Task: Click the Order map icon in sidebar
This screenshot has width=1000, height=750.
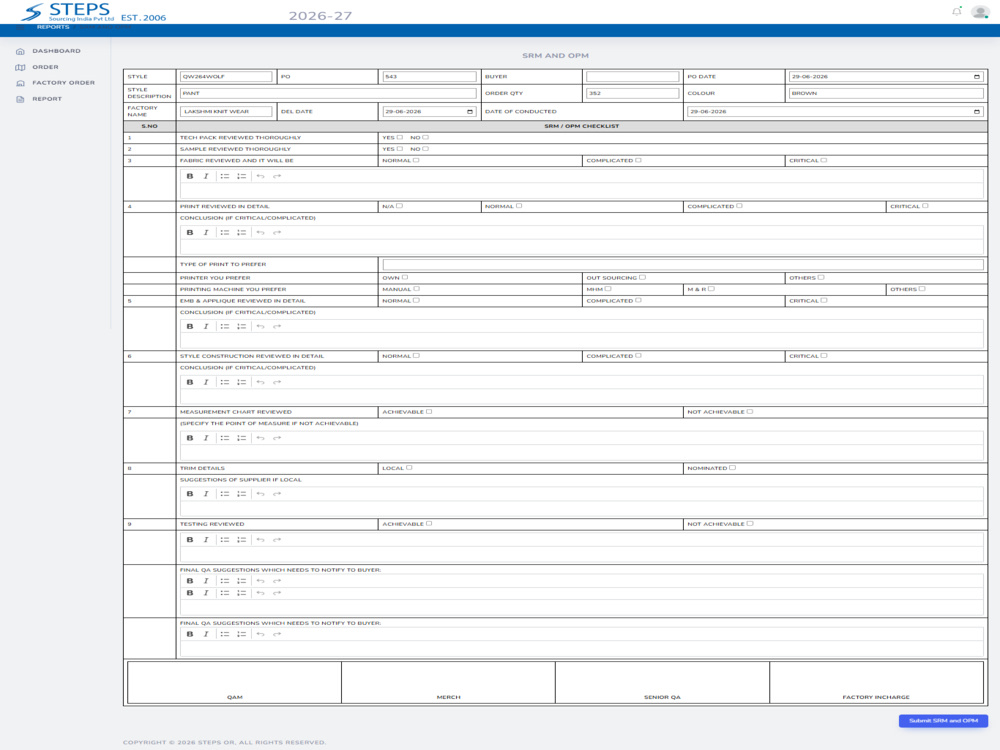Action: pyautogui.click(x=20, y=67)
